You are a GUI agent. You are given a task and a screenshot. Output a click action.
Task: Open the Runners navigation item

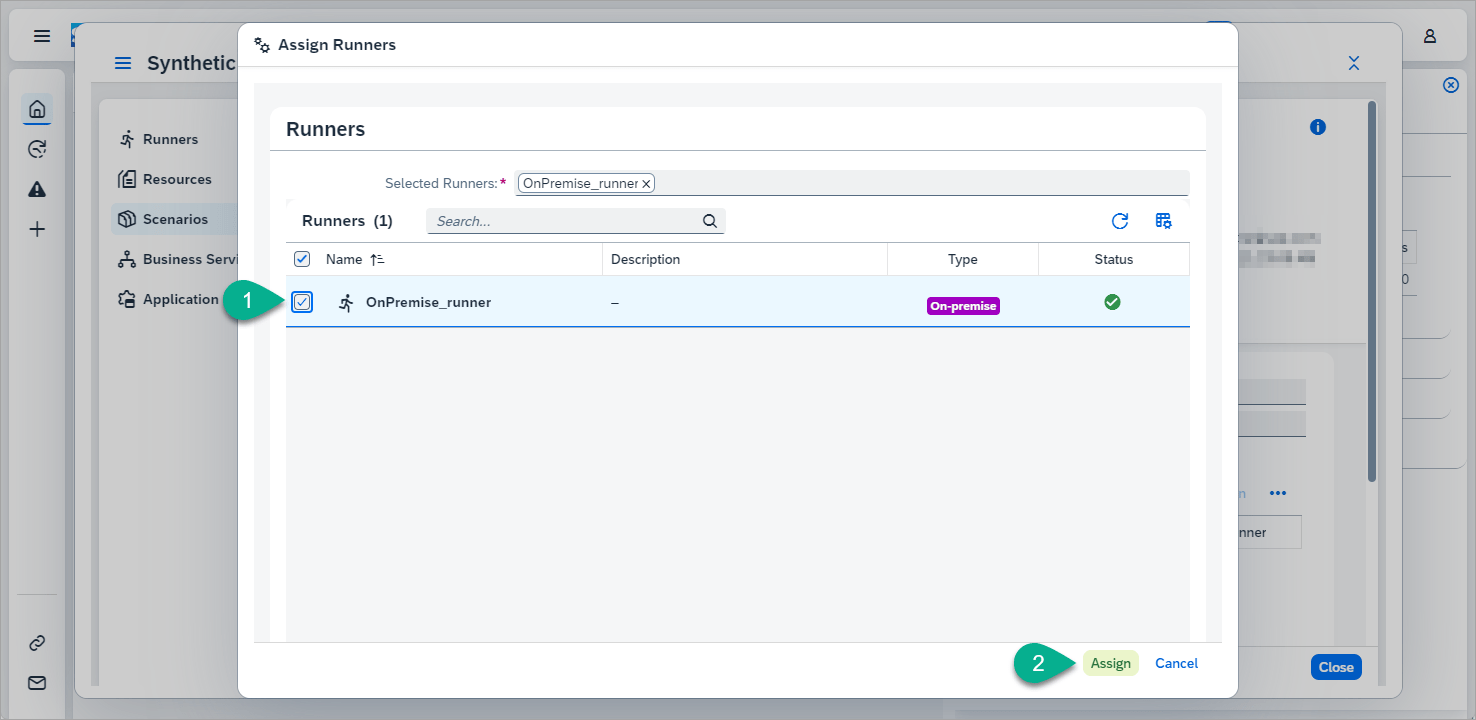coord(170,139)
